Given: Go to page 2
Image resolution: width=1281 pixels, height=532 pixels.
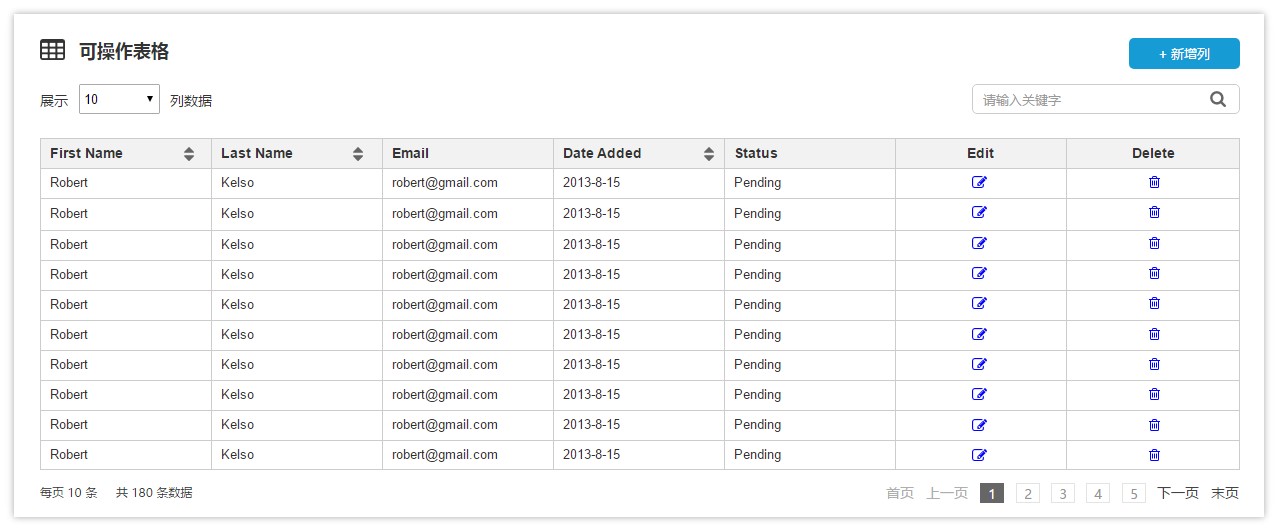Looking at the screenshot, I should click(x=1027, y=493).
